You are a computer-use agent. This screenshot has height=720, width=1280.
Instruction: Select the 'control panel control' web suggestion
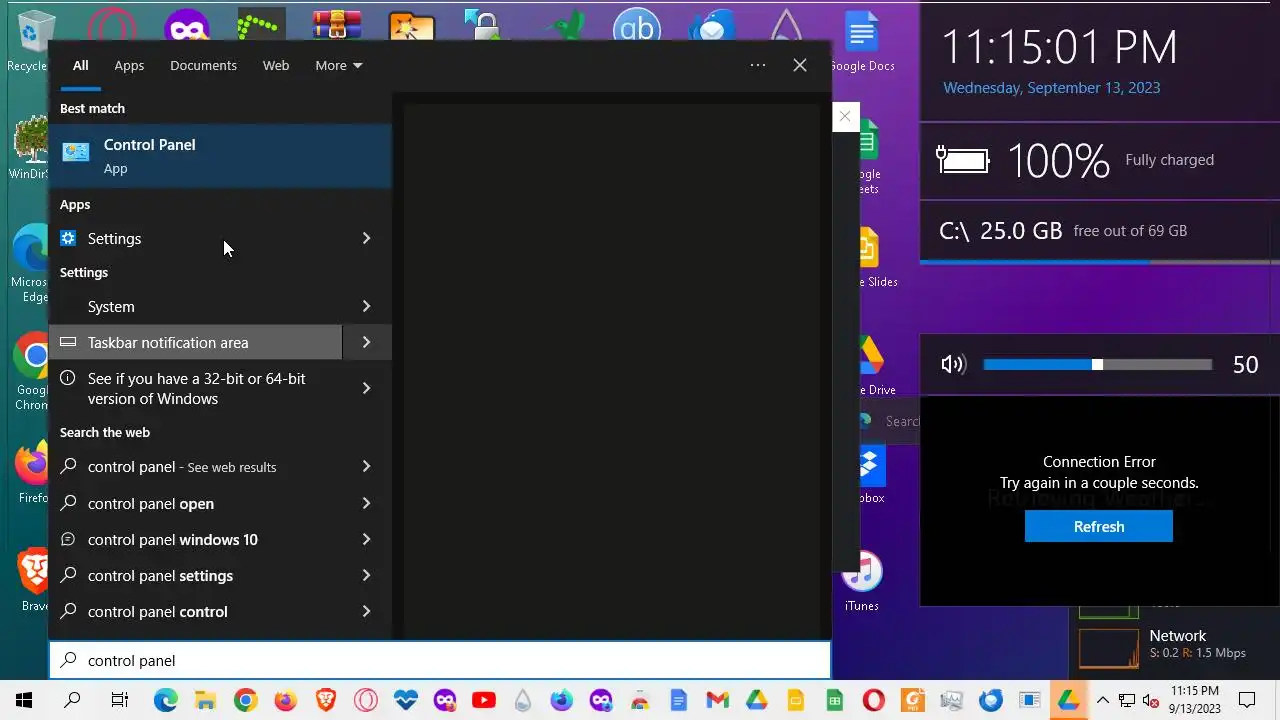tap(196, 611)
